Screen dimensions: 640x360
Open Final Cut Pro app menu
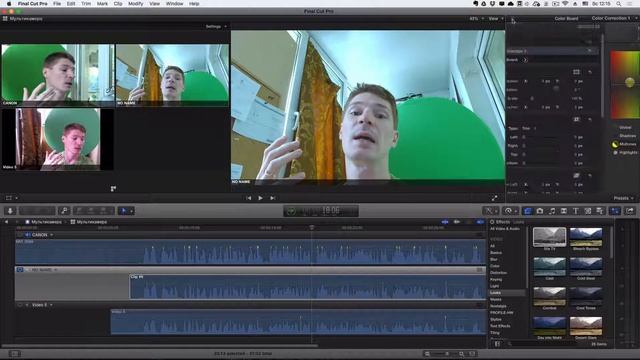(x=32, y=3)
